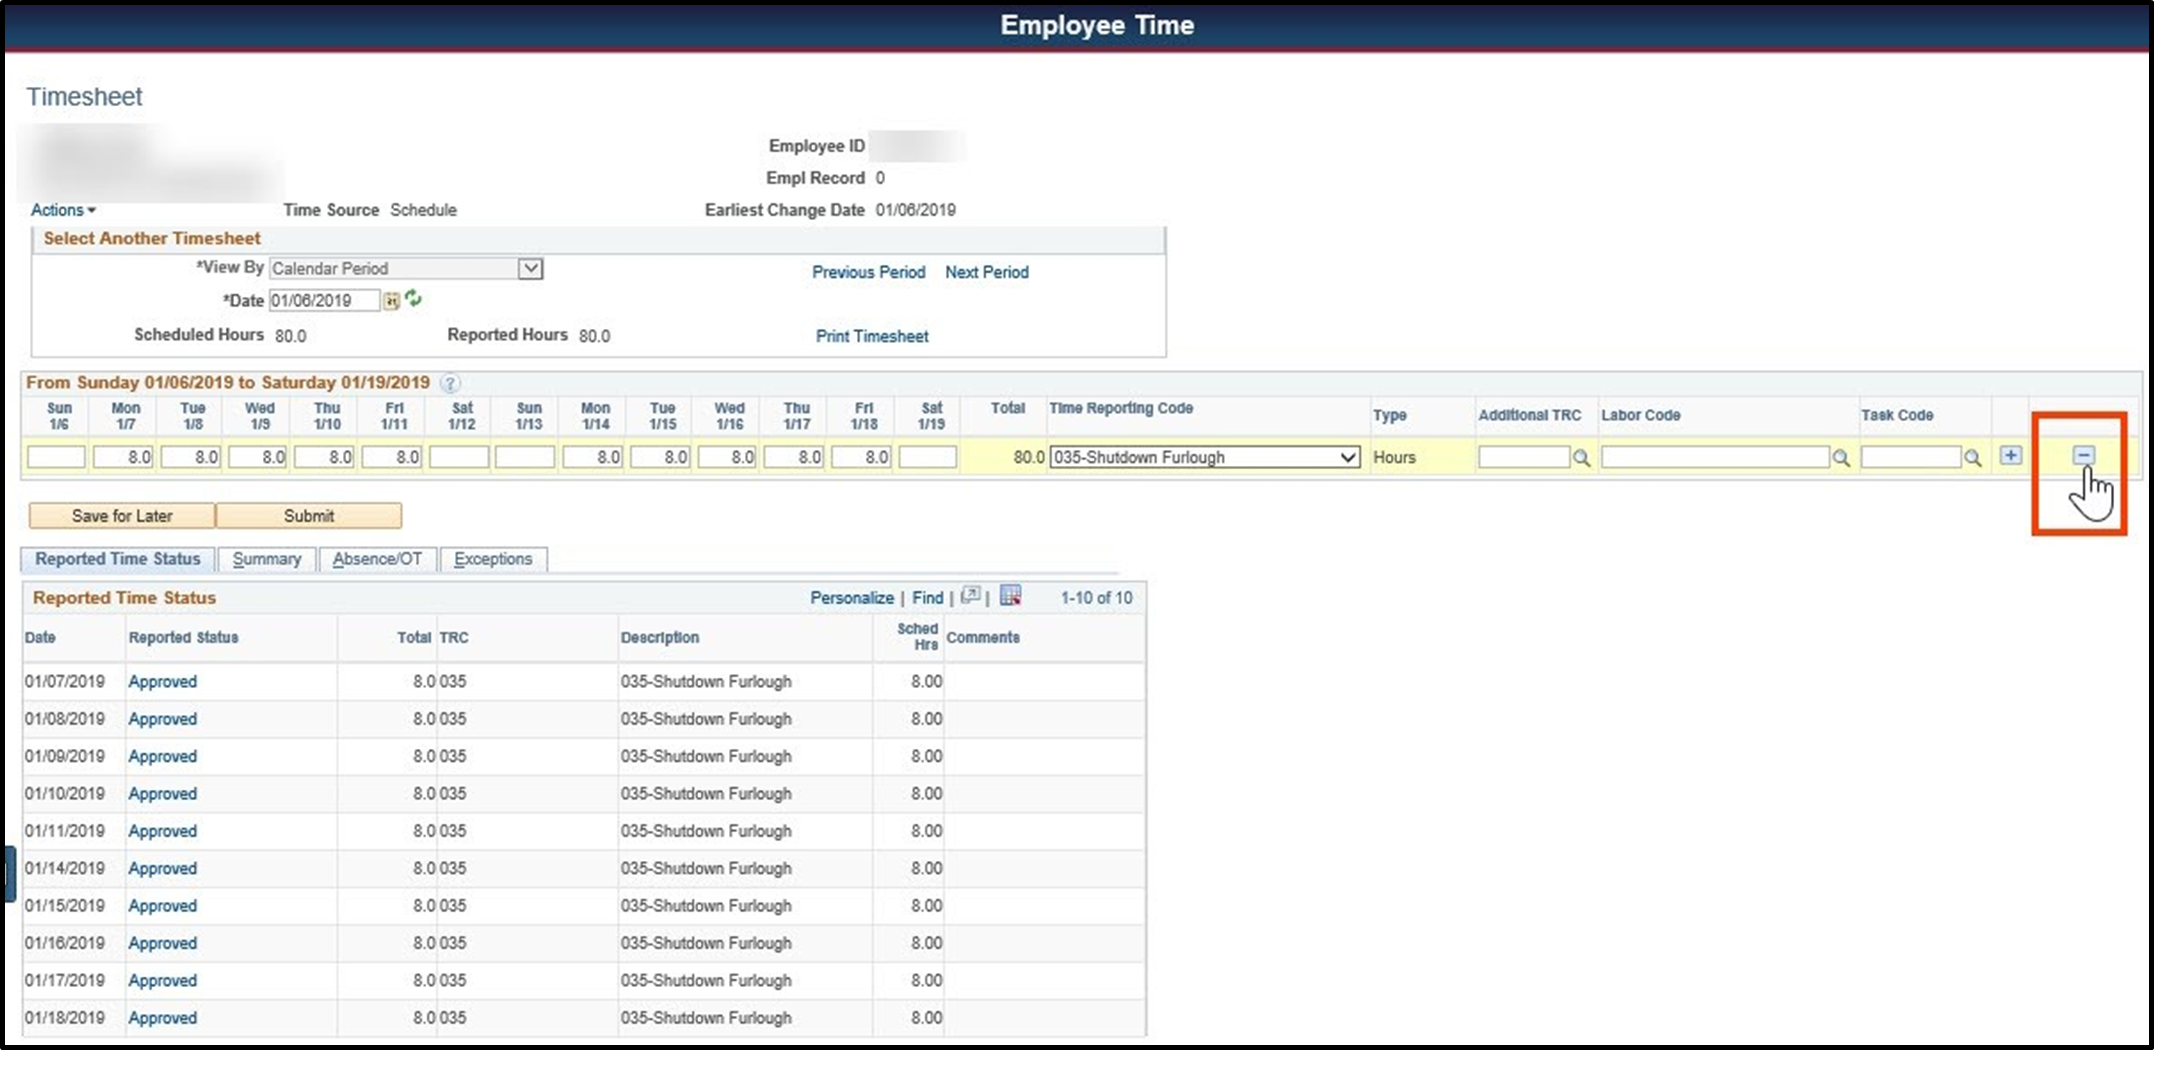Open the View By dropdown
2171x1077 pixels.
pyautogui.click(x=531, y=268)
